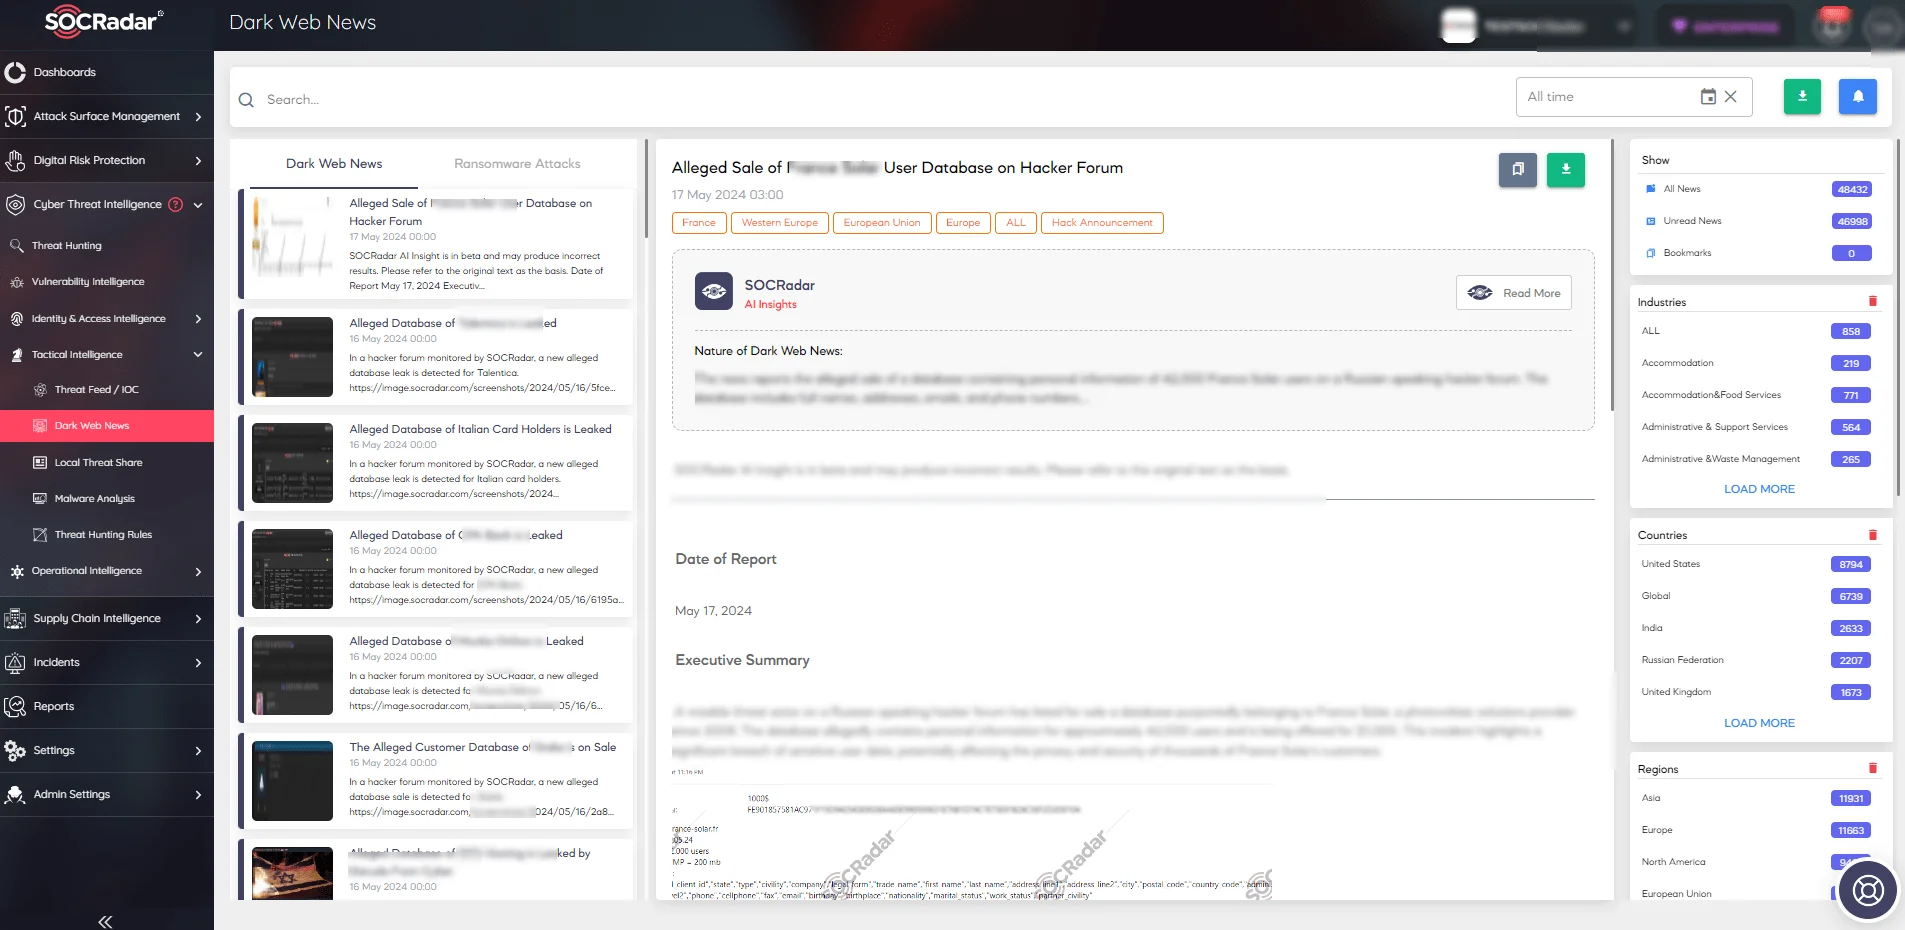This screenshot has width=1905, height=930.
Task: Open Vulnerability Intelligence page
Action: click(x=88, y=282)
